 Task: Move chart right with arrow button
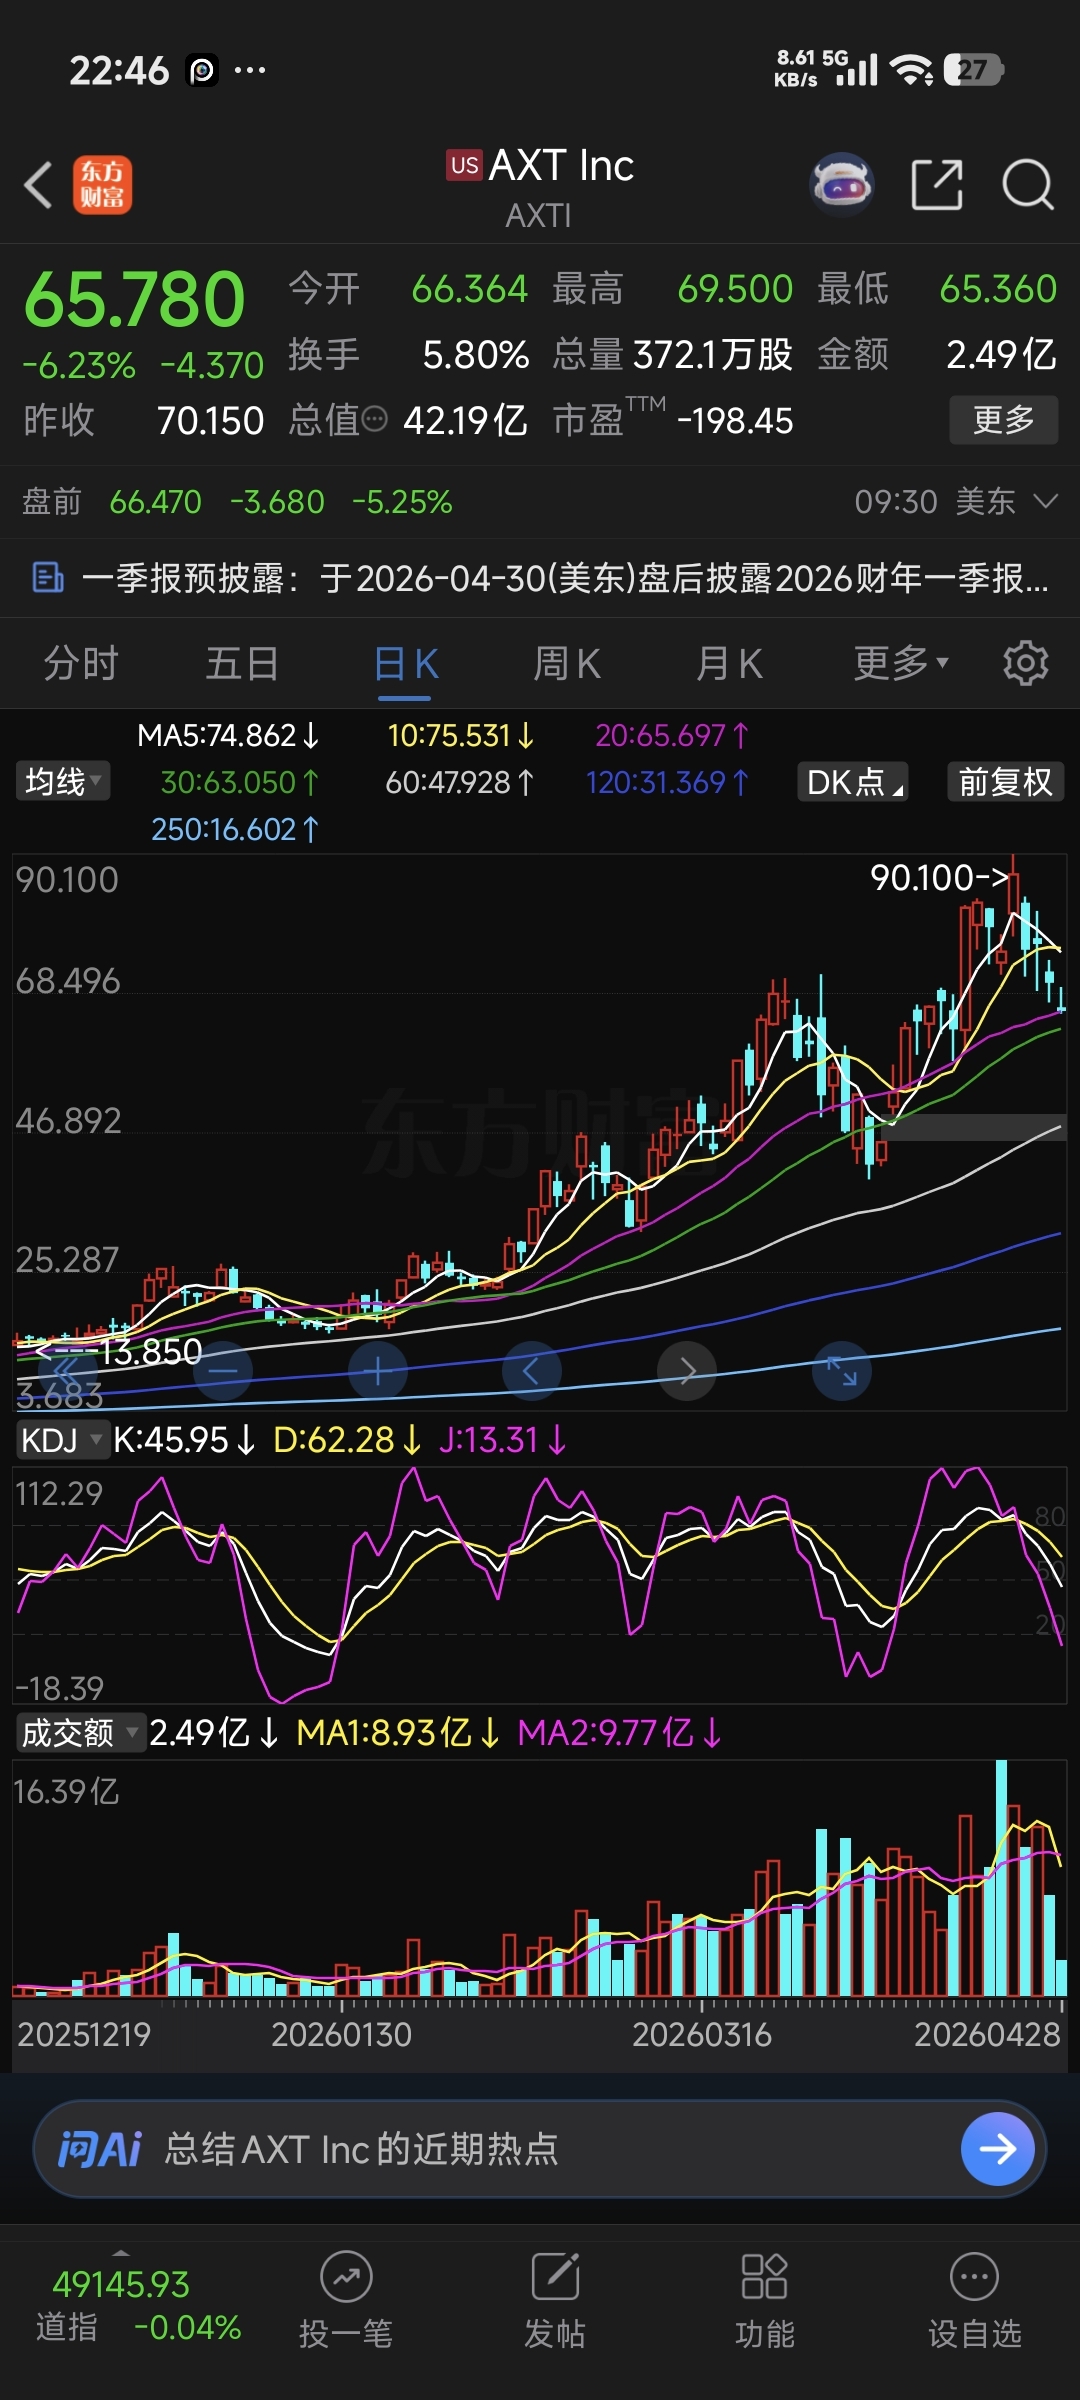687,1371
